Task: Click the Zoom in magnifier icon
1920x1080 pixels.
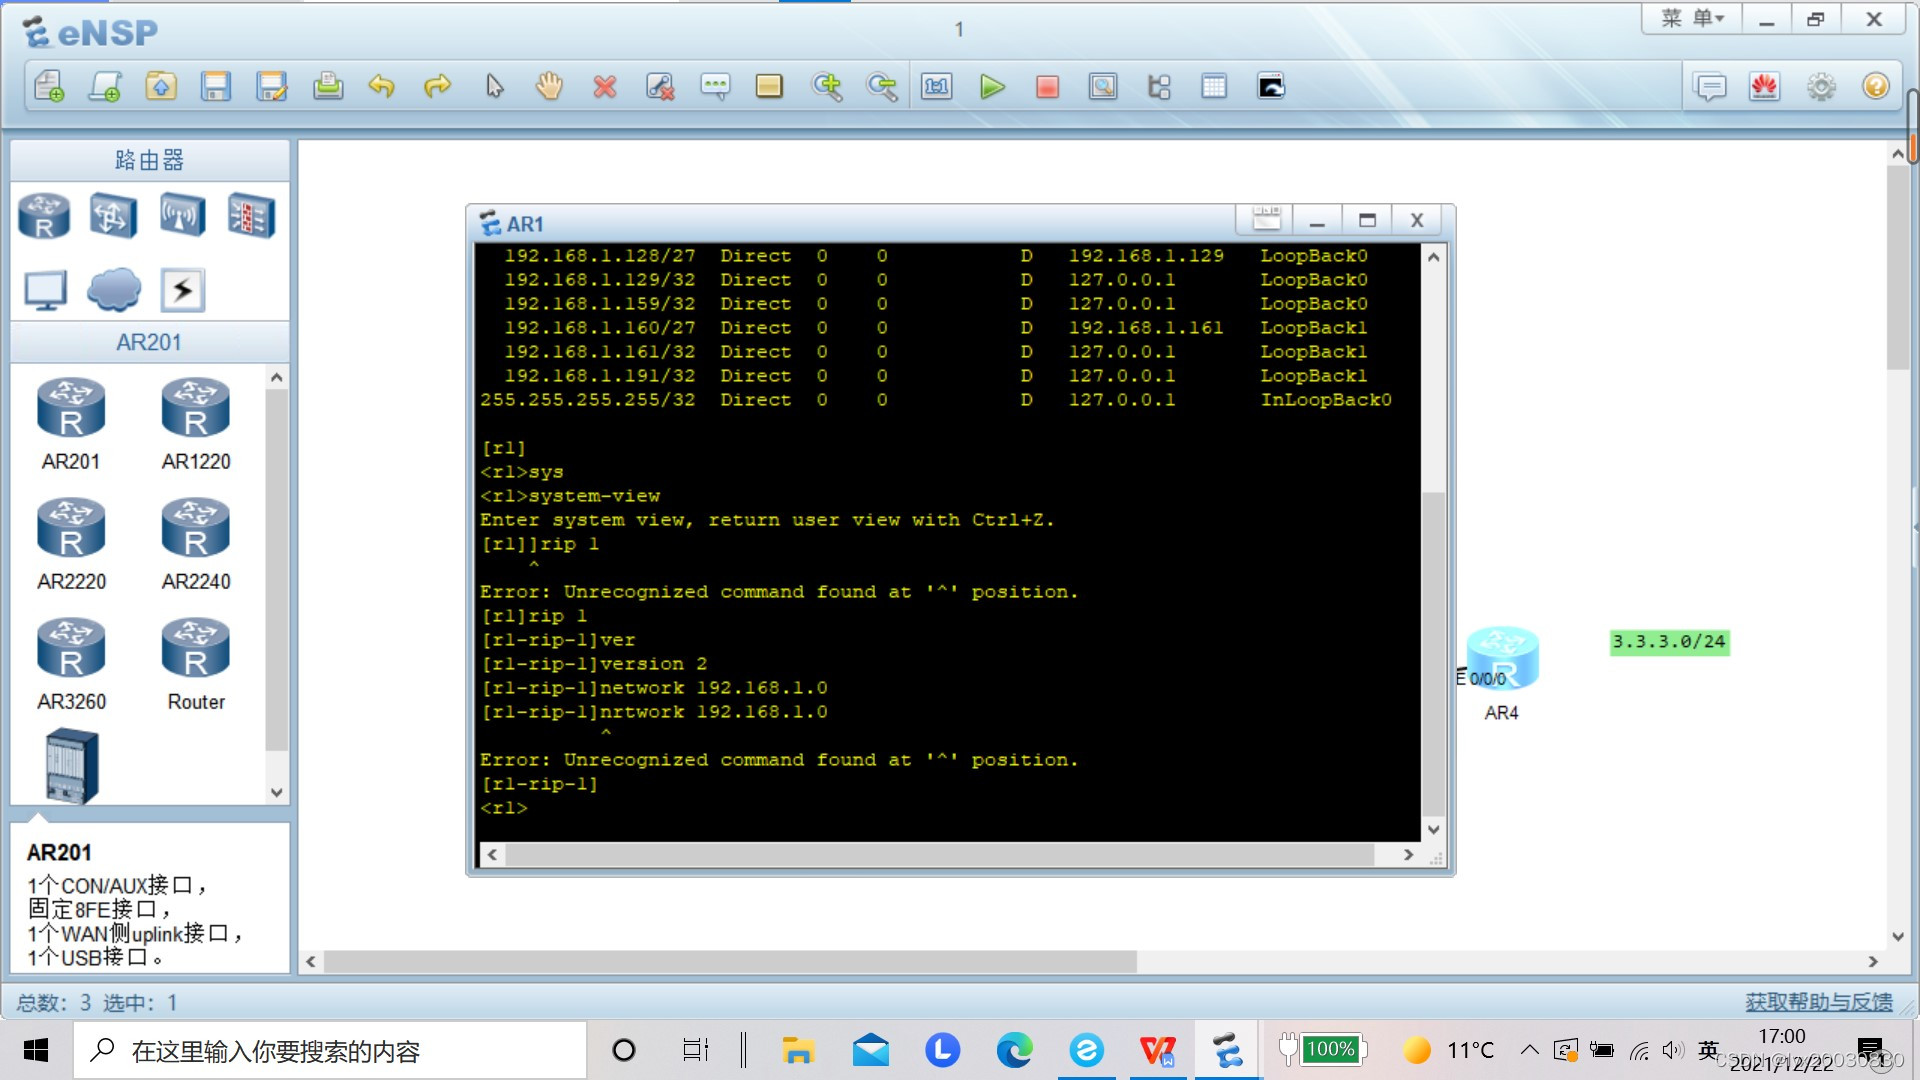Action: 827,87
